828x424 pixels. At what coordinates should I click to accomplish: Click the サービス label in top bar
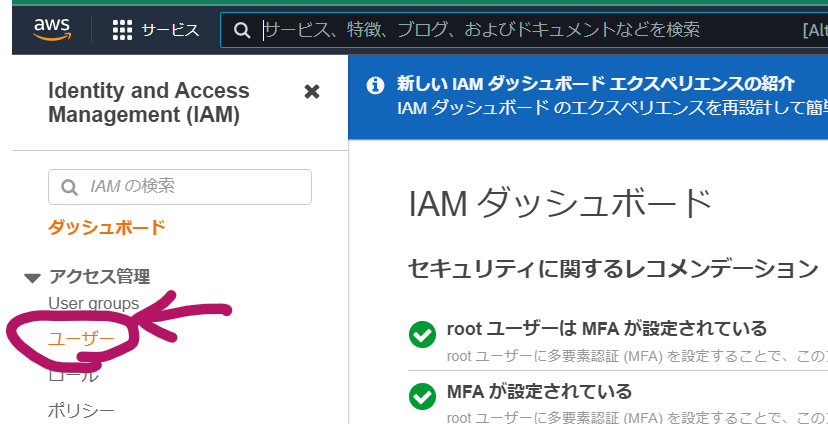(170, 30)
